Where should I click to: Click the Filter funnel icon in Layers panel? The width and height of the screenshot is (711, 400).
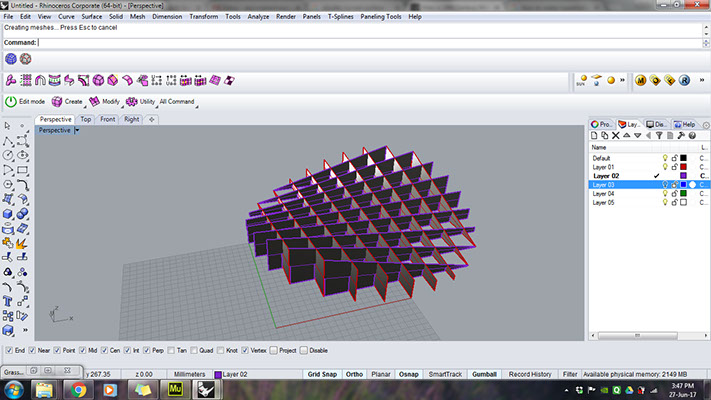[659, 136]
